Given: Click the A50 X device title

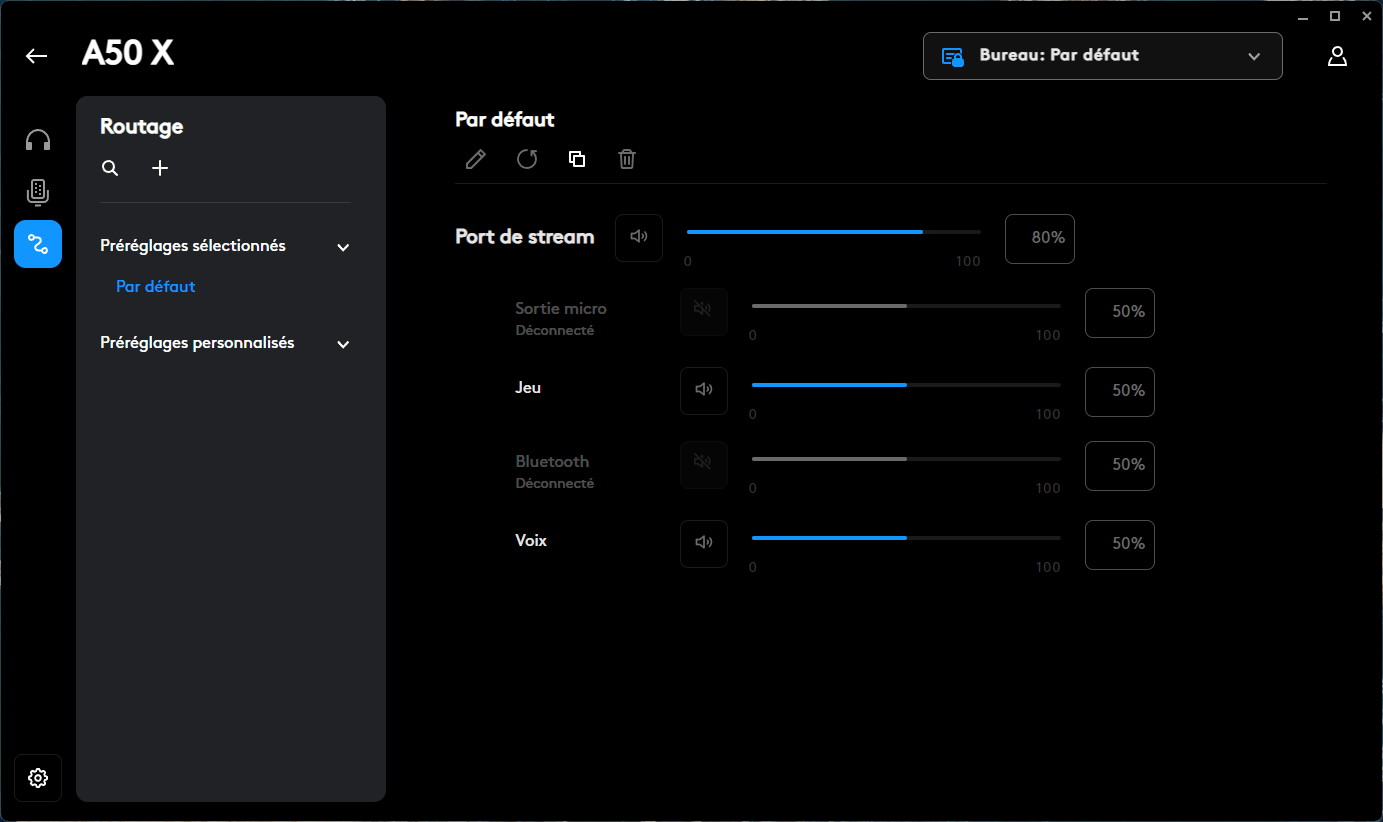Looking at the screenshot, I should pos(128,54).
